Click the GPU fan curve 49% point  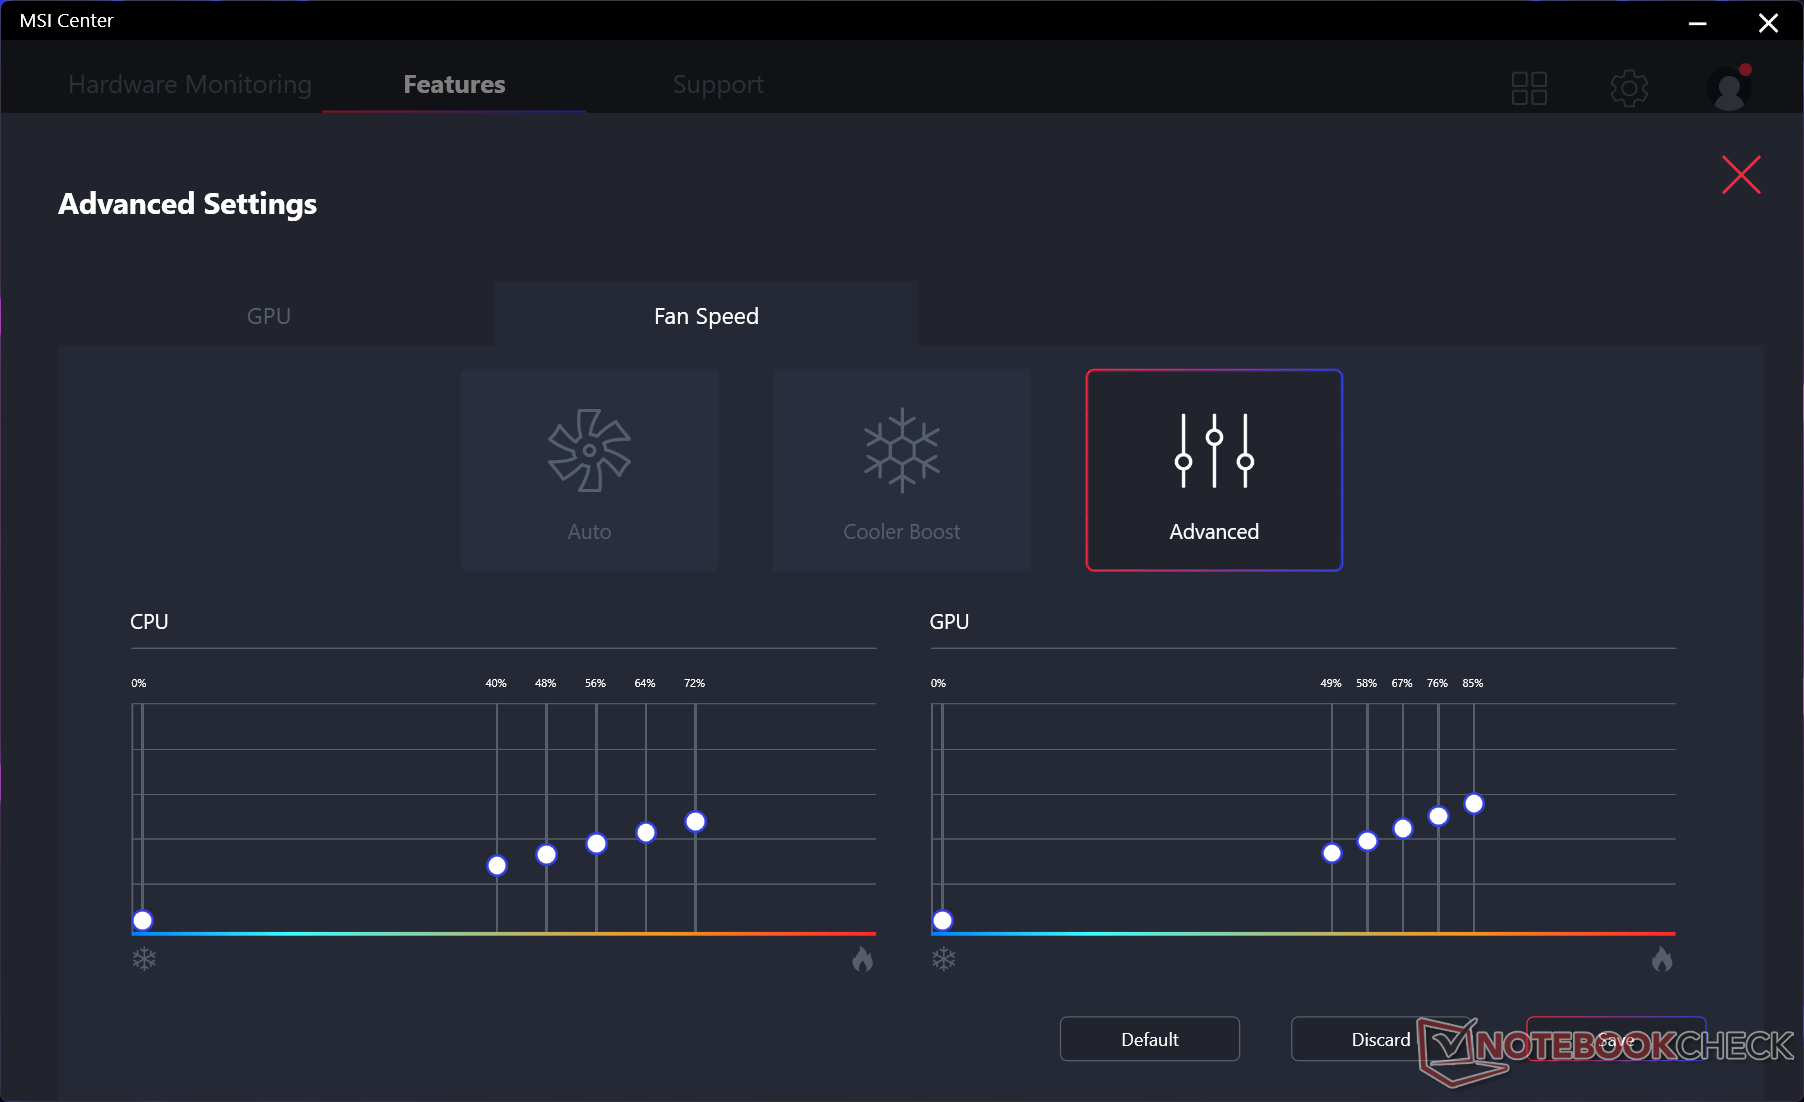click(x=1332, y=853)
